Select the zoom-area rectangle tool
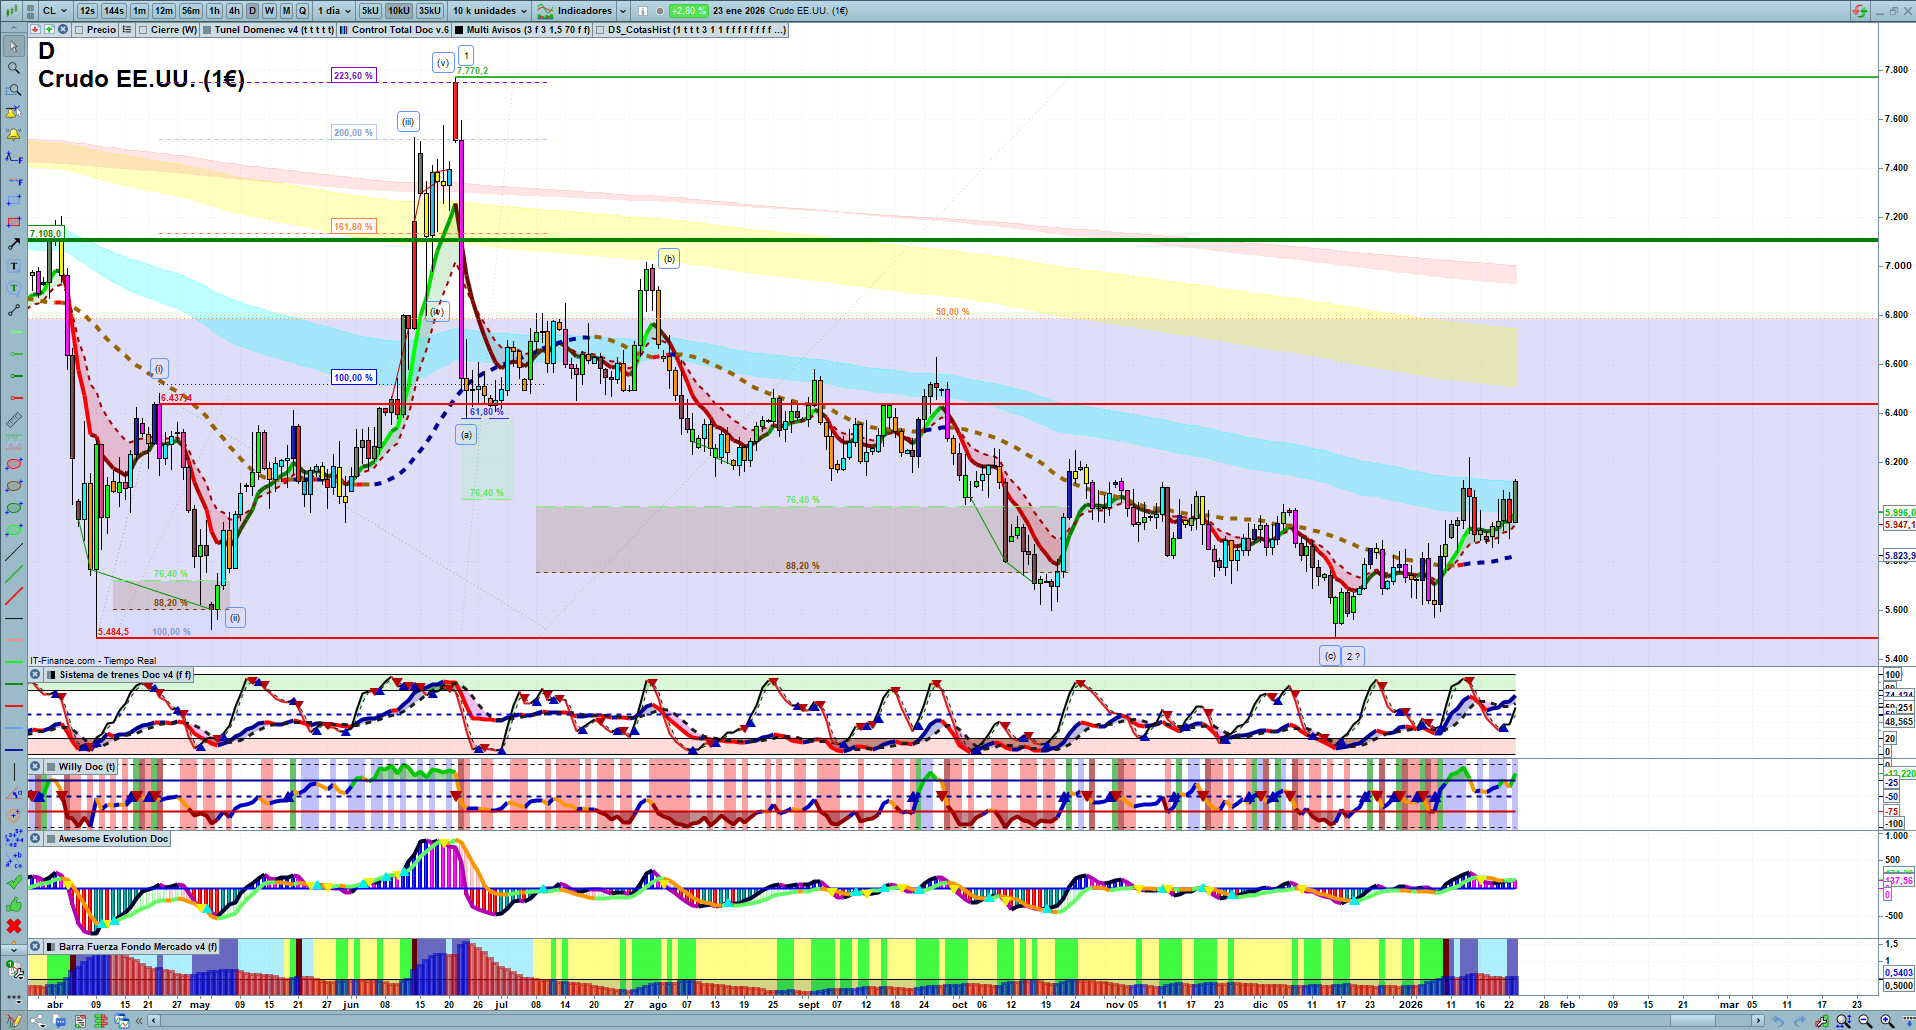This screenshot has width=1916, height=1030. click(x=14, y=90)
